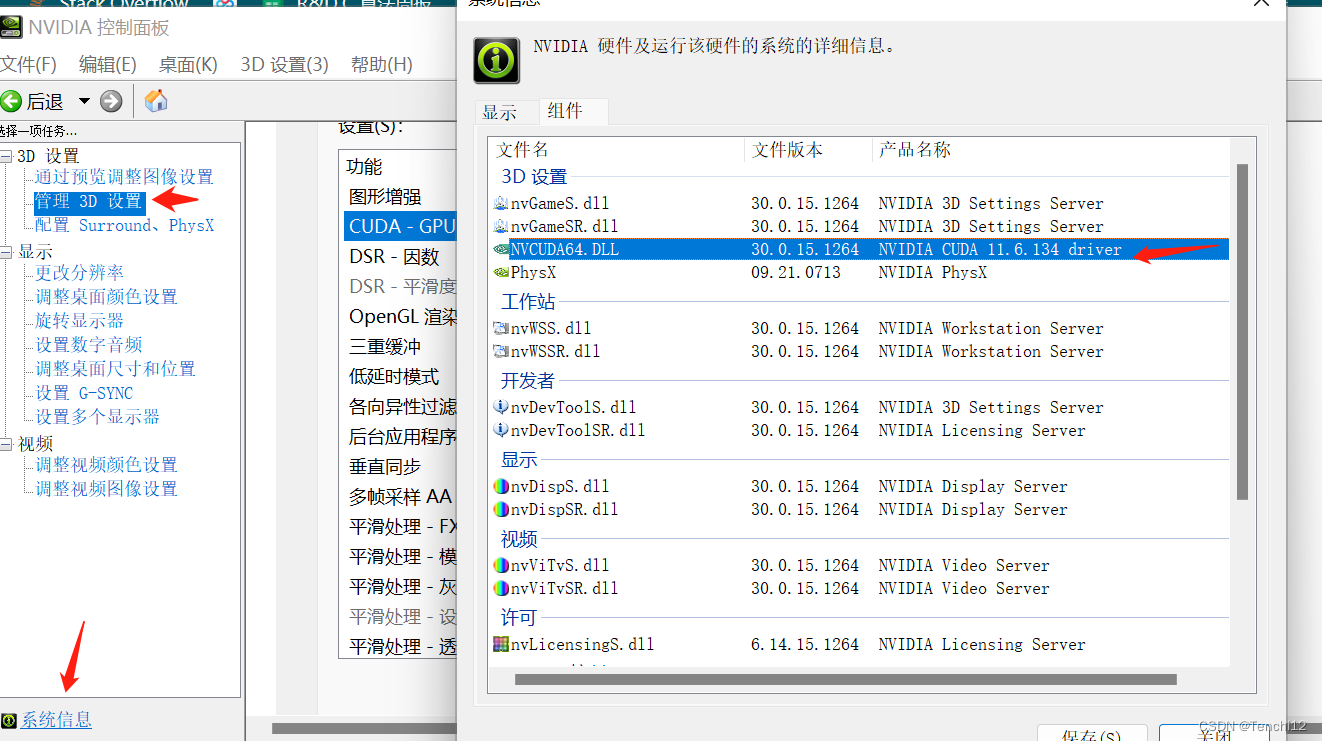This screenshot has width=1322, height=741.
Task: Open the 编辑(E) menu
Action: (108, 65)
